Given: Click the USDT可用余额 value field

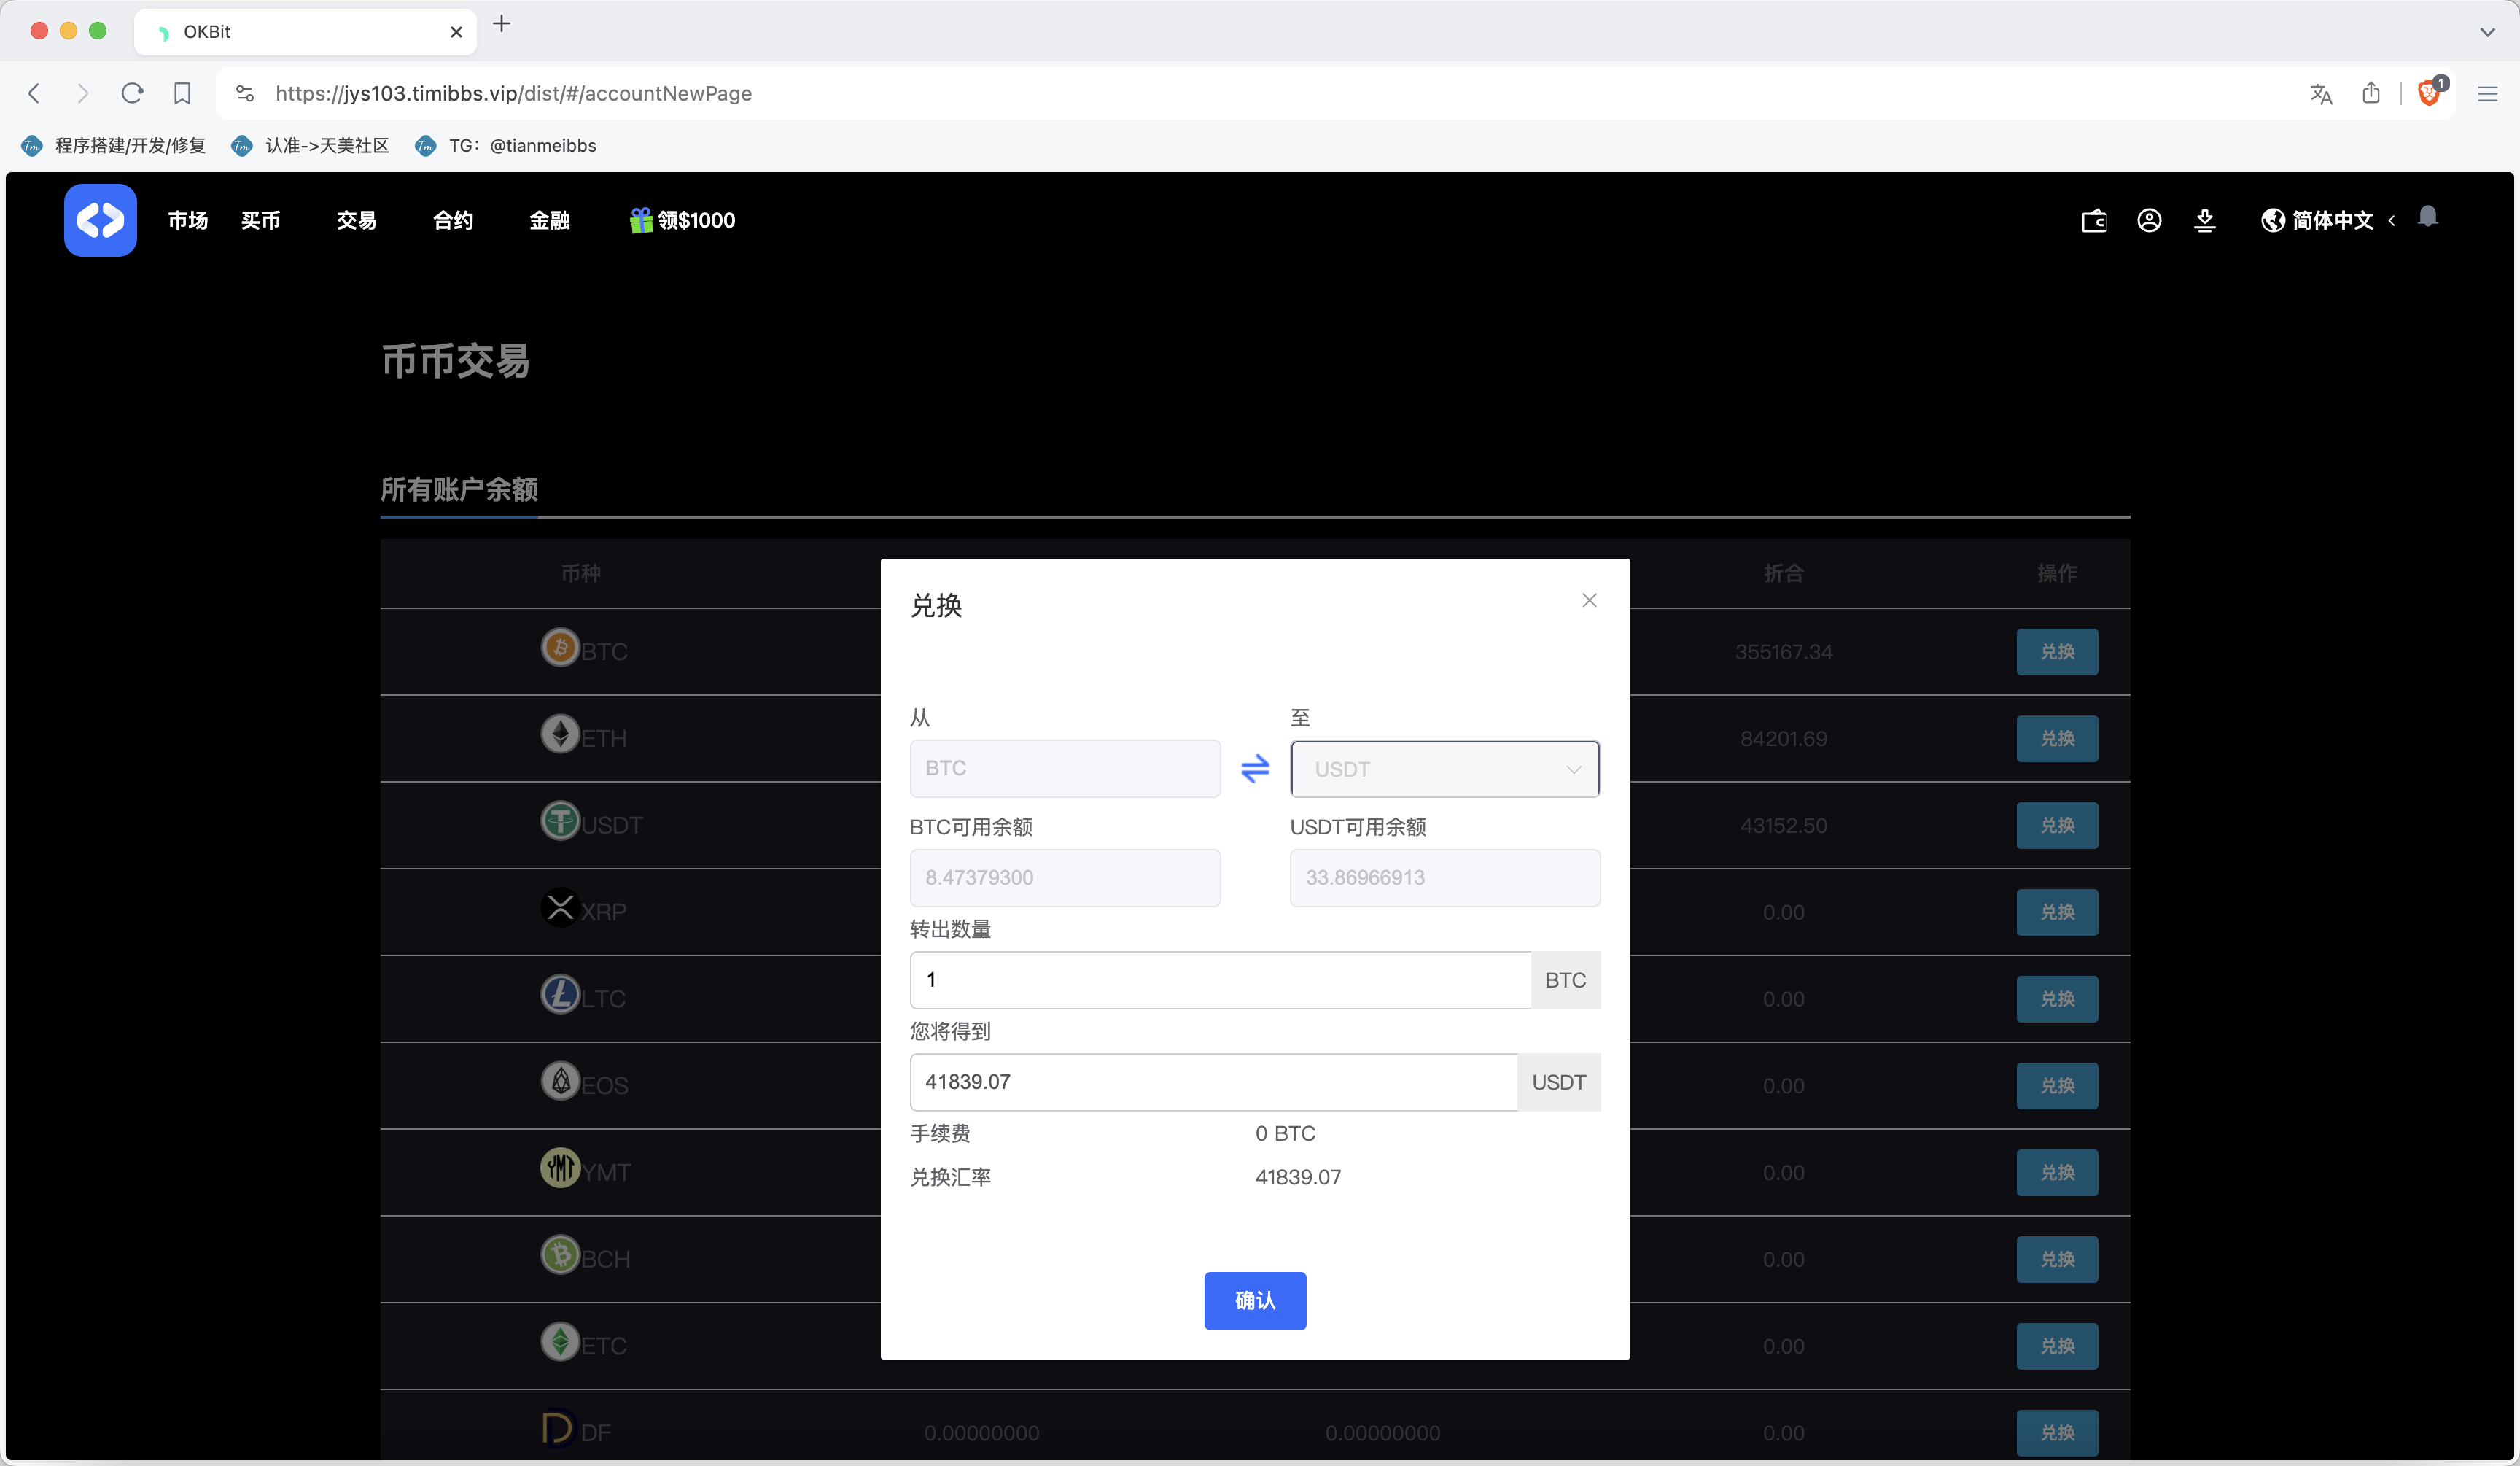Looking at the screenshot, I should (x=1445, y=878).
